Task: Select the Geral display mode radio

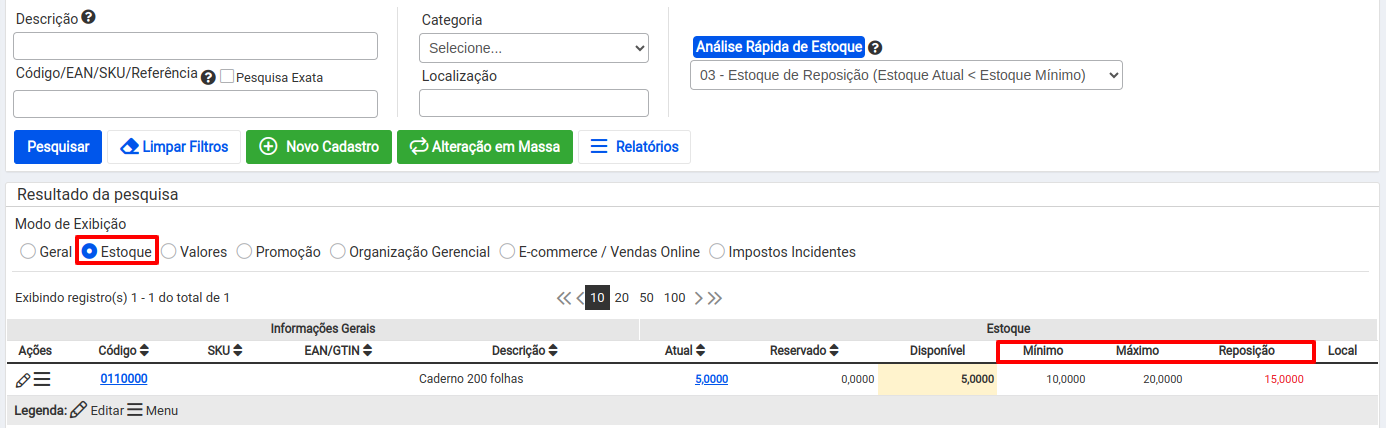Action: (28, 252)
